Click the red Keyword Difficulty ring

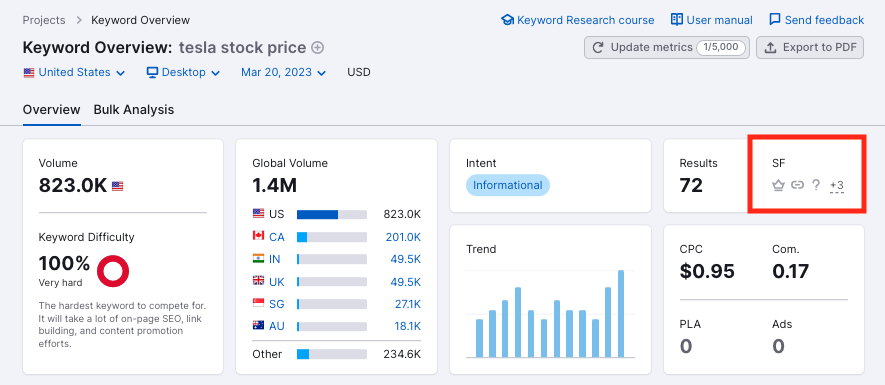[x=113, y=271]
